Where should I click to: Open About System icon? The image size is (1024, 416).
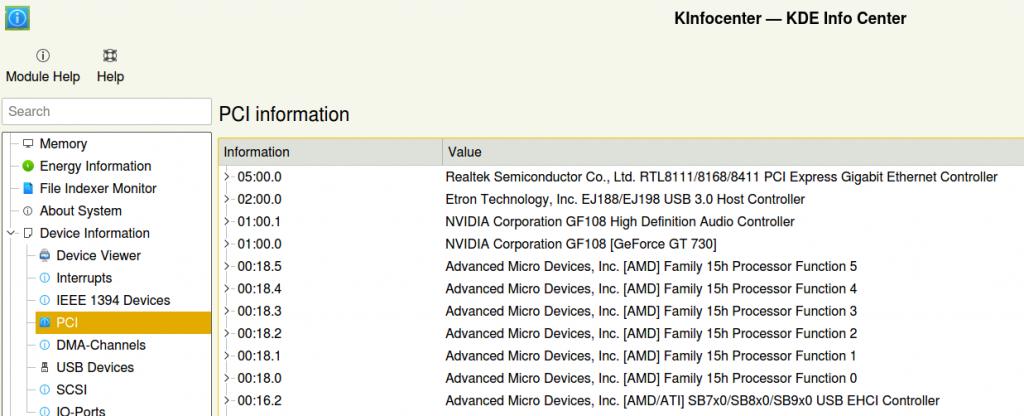tap(28, 211)
